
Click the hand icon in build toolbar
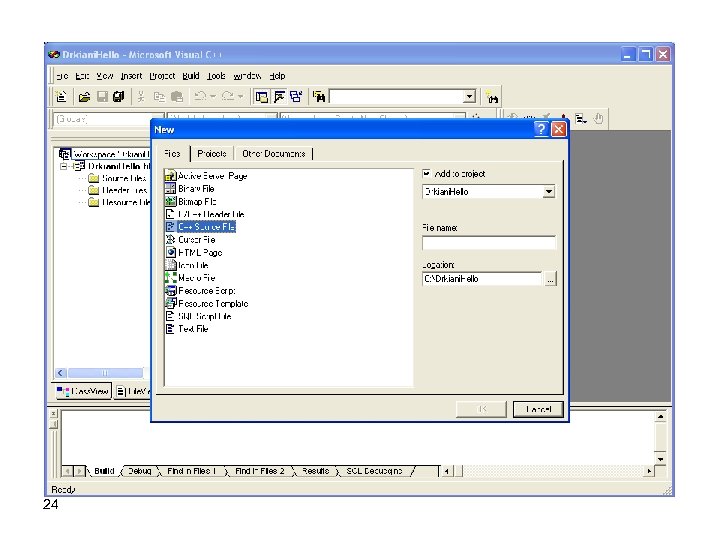(598, 118)
